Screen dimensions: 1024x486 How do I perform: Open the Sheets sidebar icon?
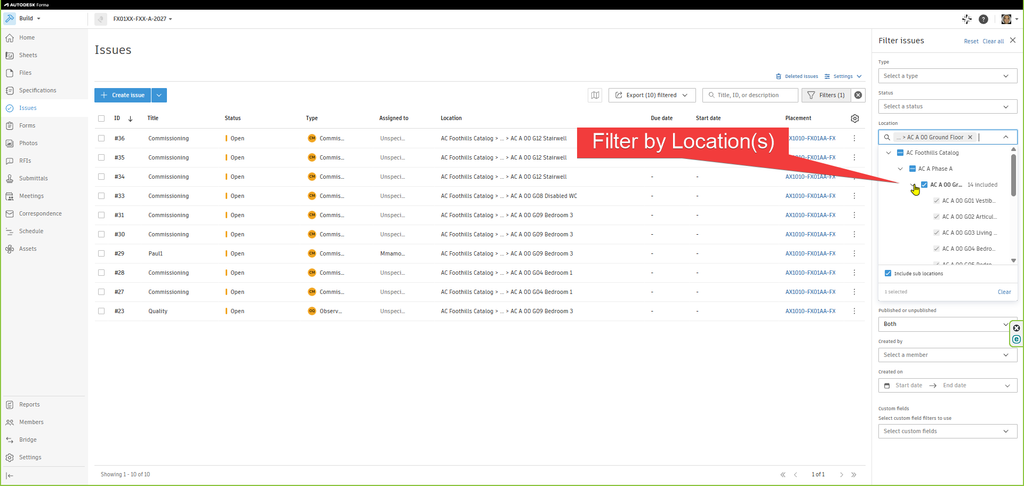[x=10, y=56]
